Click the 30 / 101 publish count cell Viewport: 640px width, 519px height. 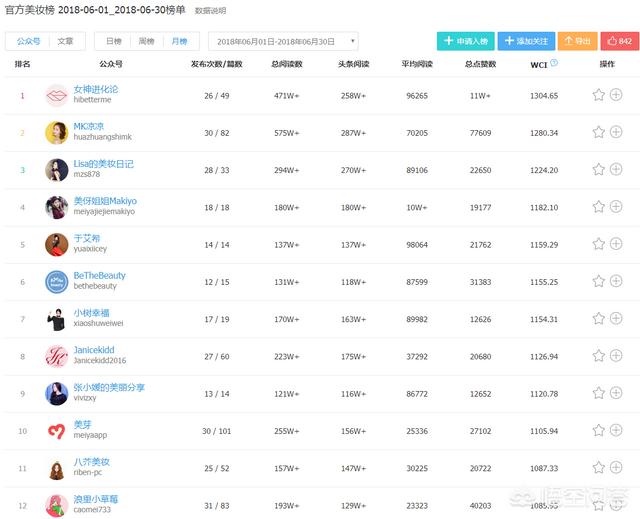click(217, 431)
